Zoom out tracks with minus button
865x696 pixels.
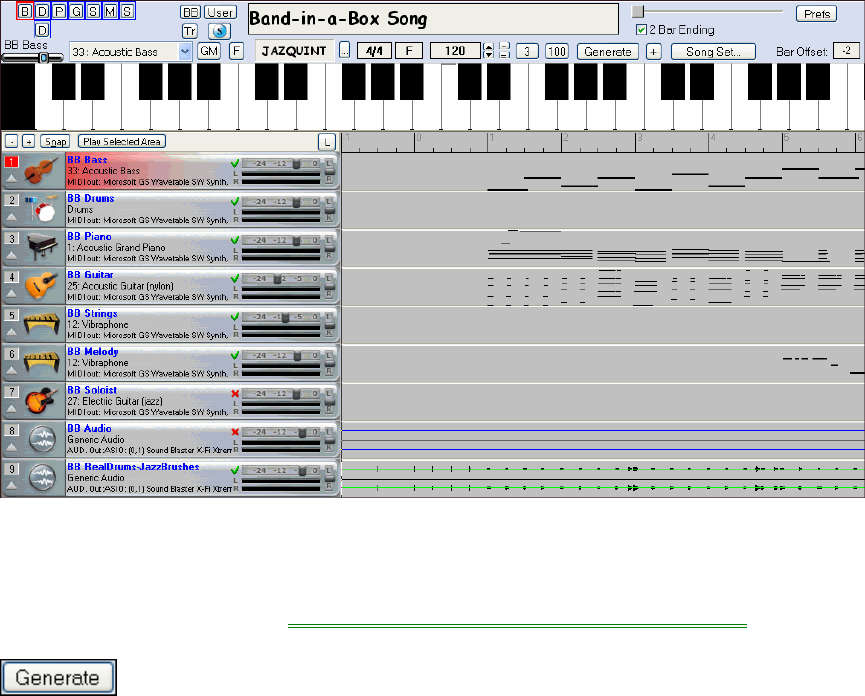click(x=12, y=142)
